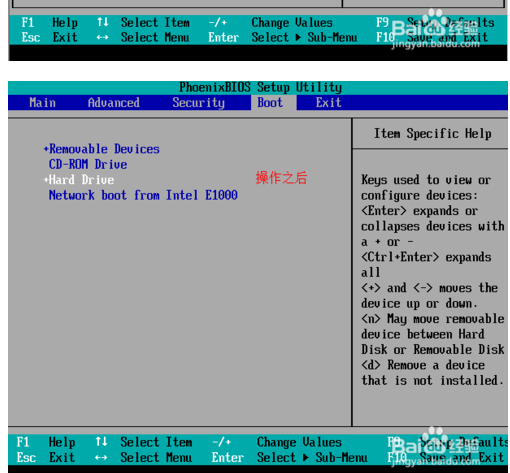This screenshot has width=510, height=473.
Task: Click the F1 Help key hint
Action: [46, 442]
